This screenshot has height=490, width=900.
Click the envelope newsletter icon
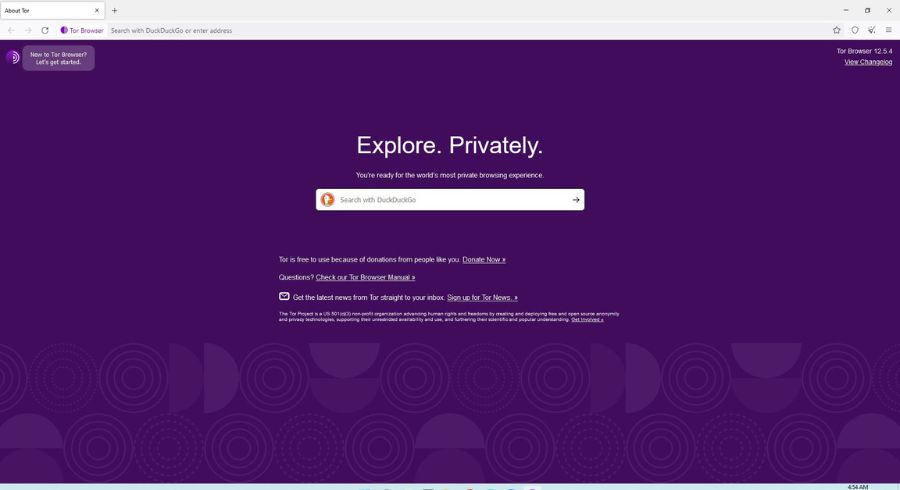[284, 296]
